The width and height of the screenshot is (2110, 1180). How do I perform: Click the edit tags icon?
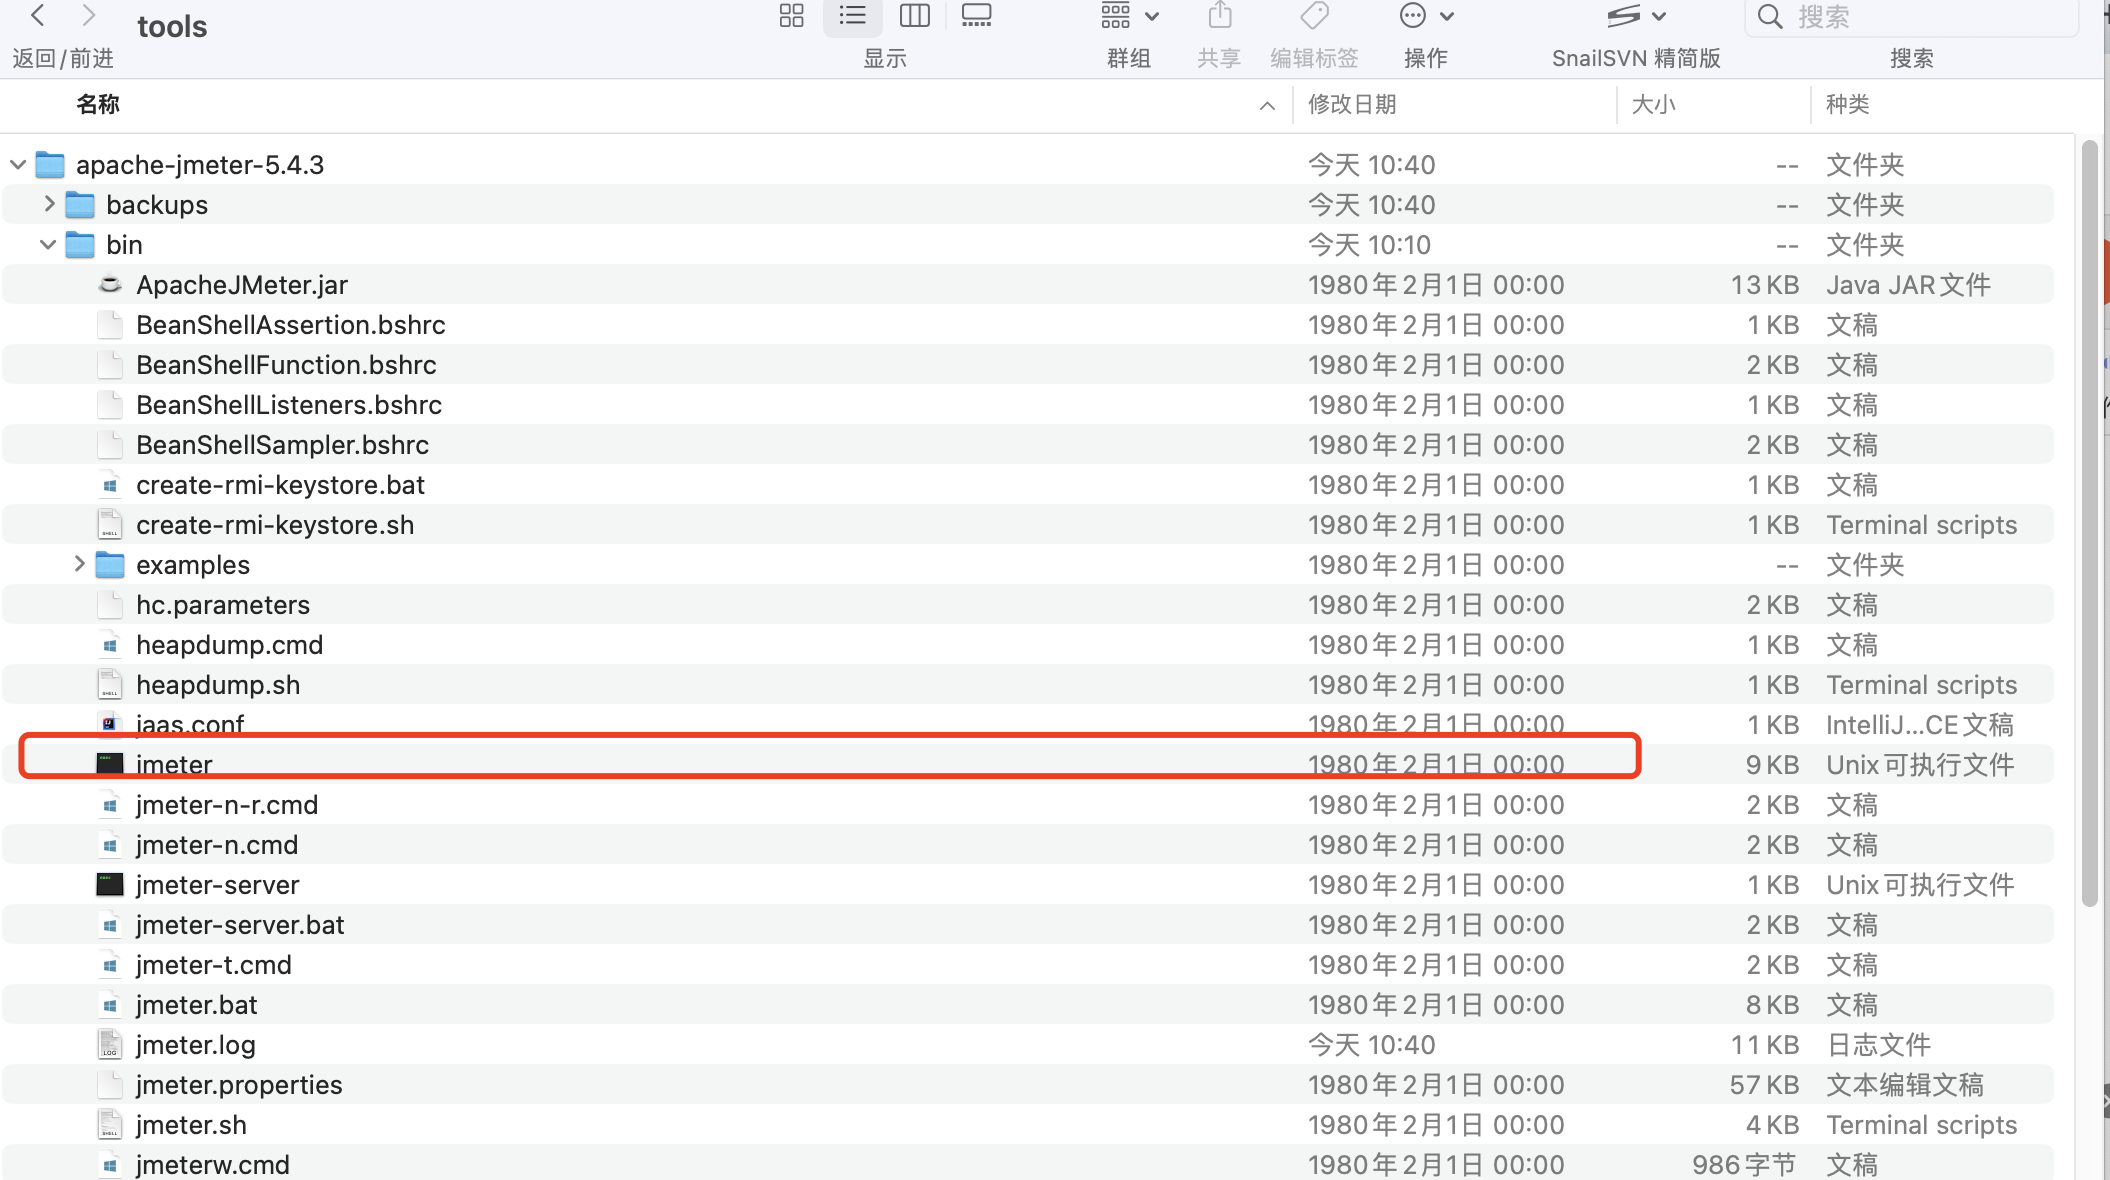(1314, 16)
